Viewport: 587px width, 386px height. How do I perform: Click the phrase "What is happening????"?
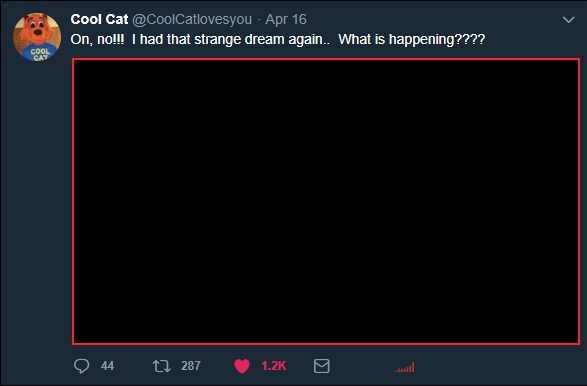coord(412,39)
